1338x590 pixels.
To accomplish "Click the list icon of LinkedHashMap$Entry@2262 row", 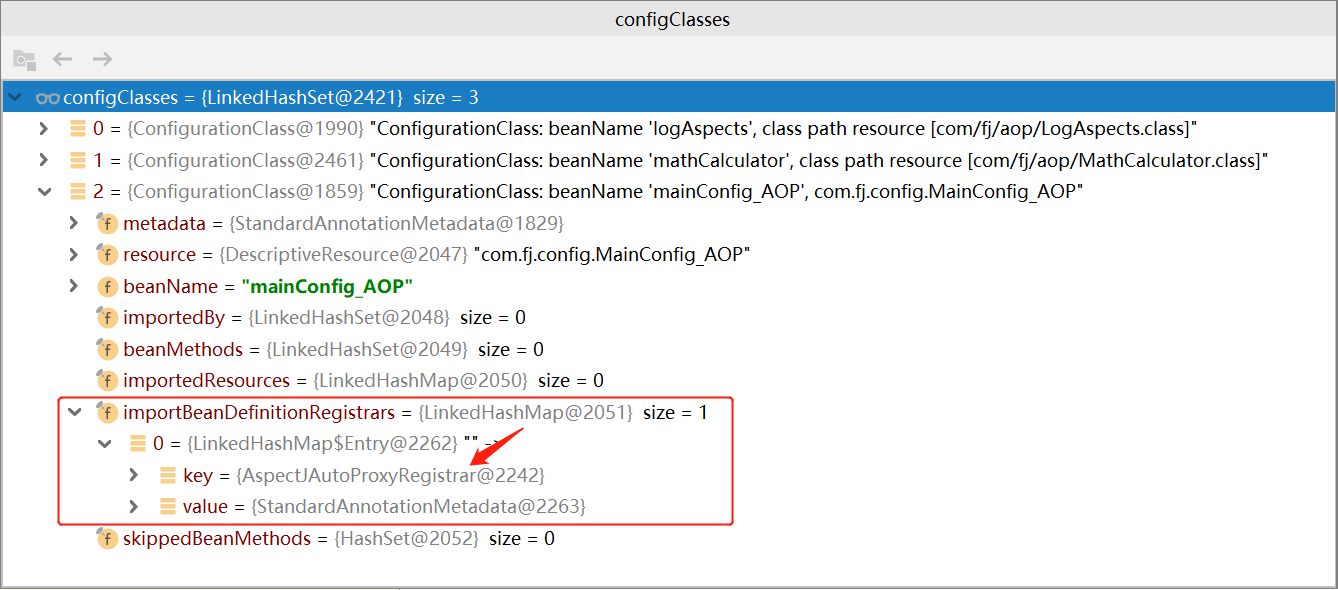I will point(137,443).
